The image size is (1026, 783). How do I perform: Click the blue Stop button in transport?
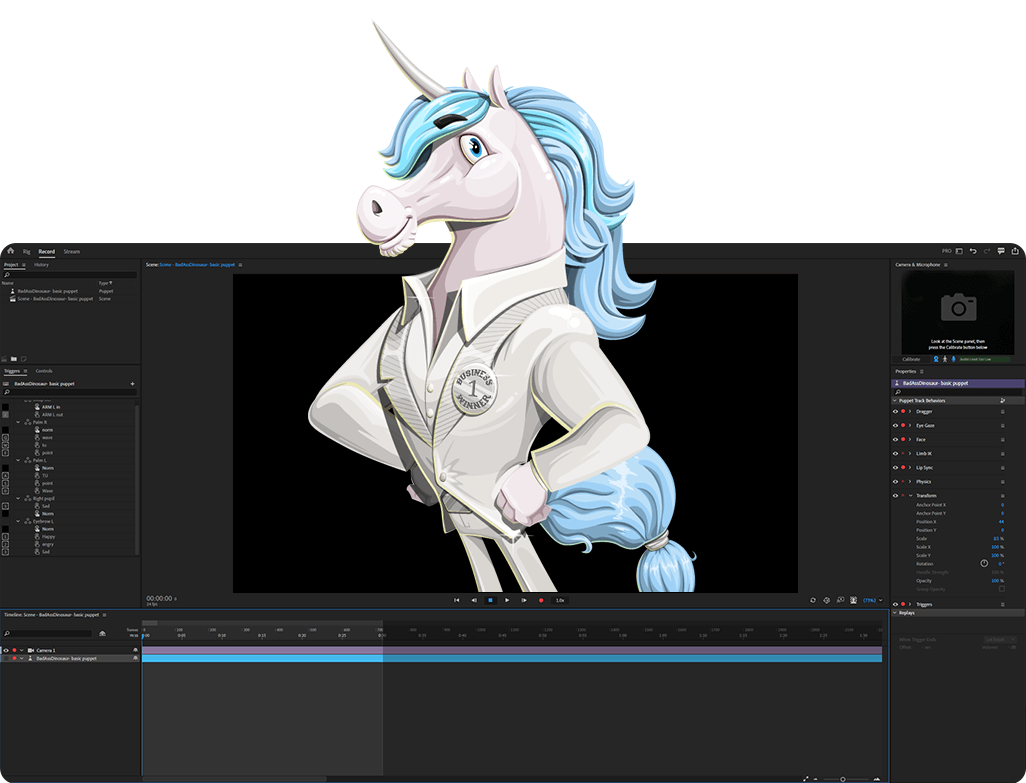490,600
